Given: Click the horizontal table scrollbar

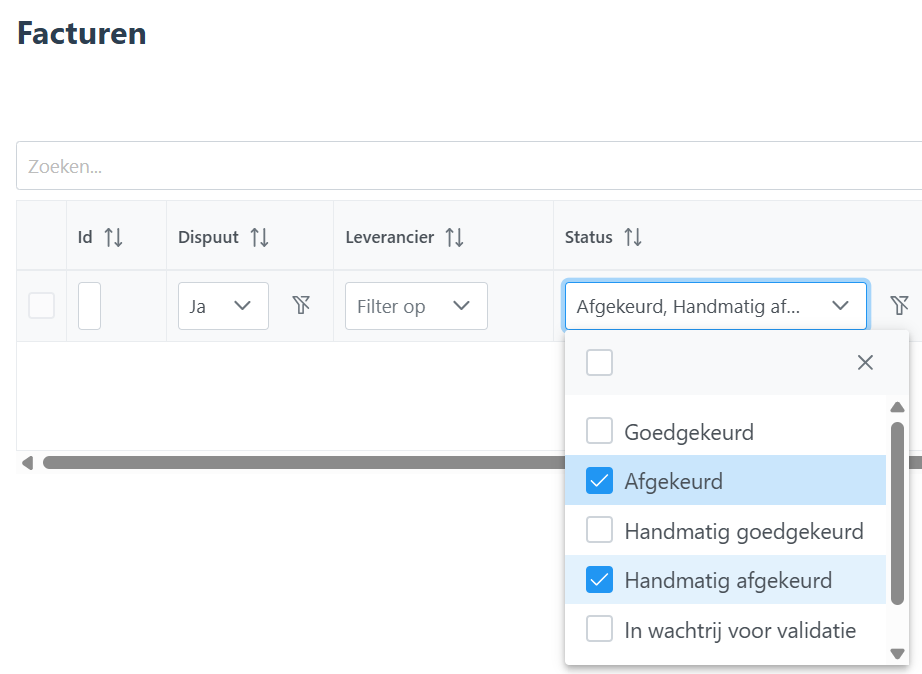Looking at the screenshot, I should [x=300, y=463].
